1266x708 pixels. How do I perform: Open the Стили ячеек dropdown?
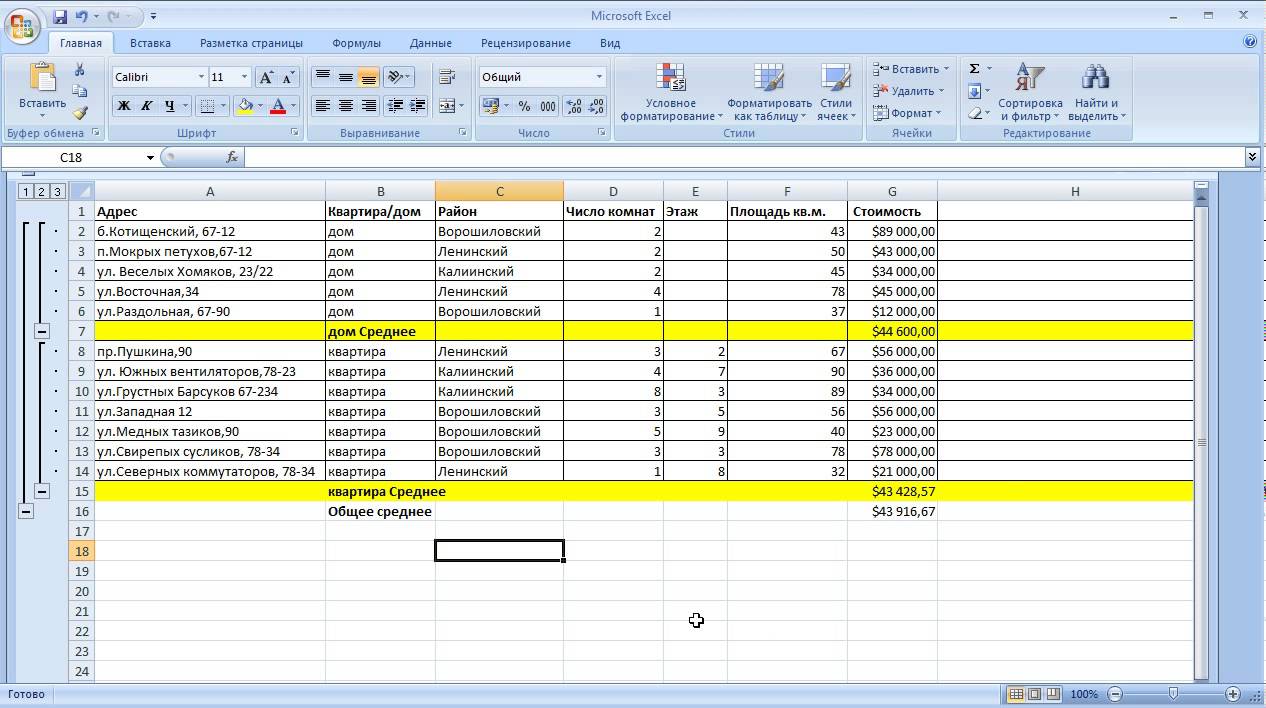pos(836,92)
